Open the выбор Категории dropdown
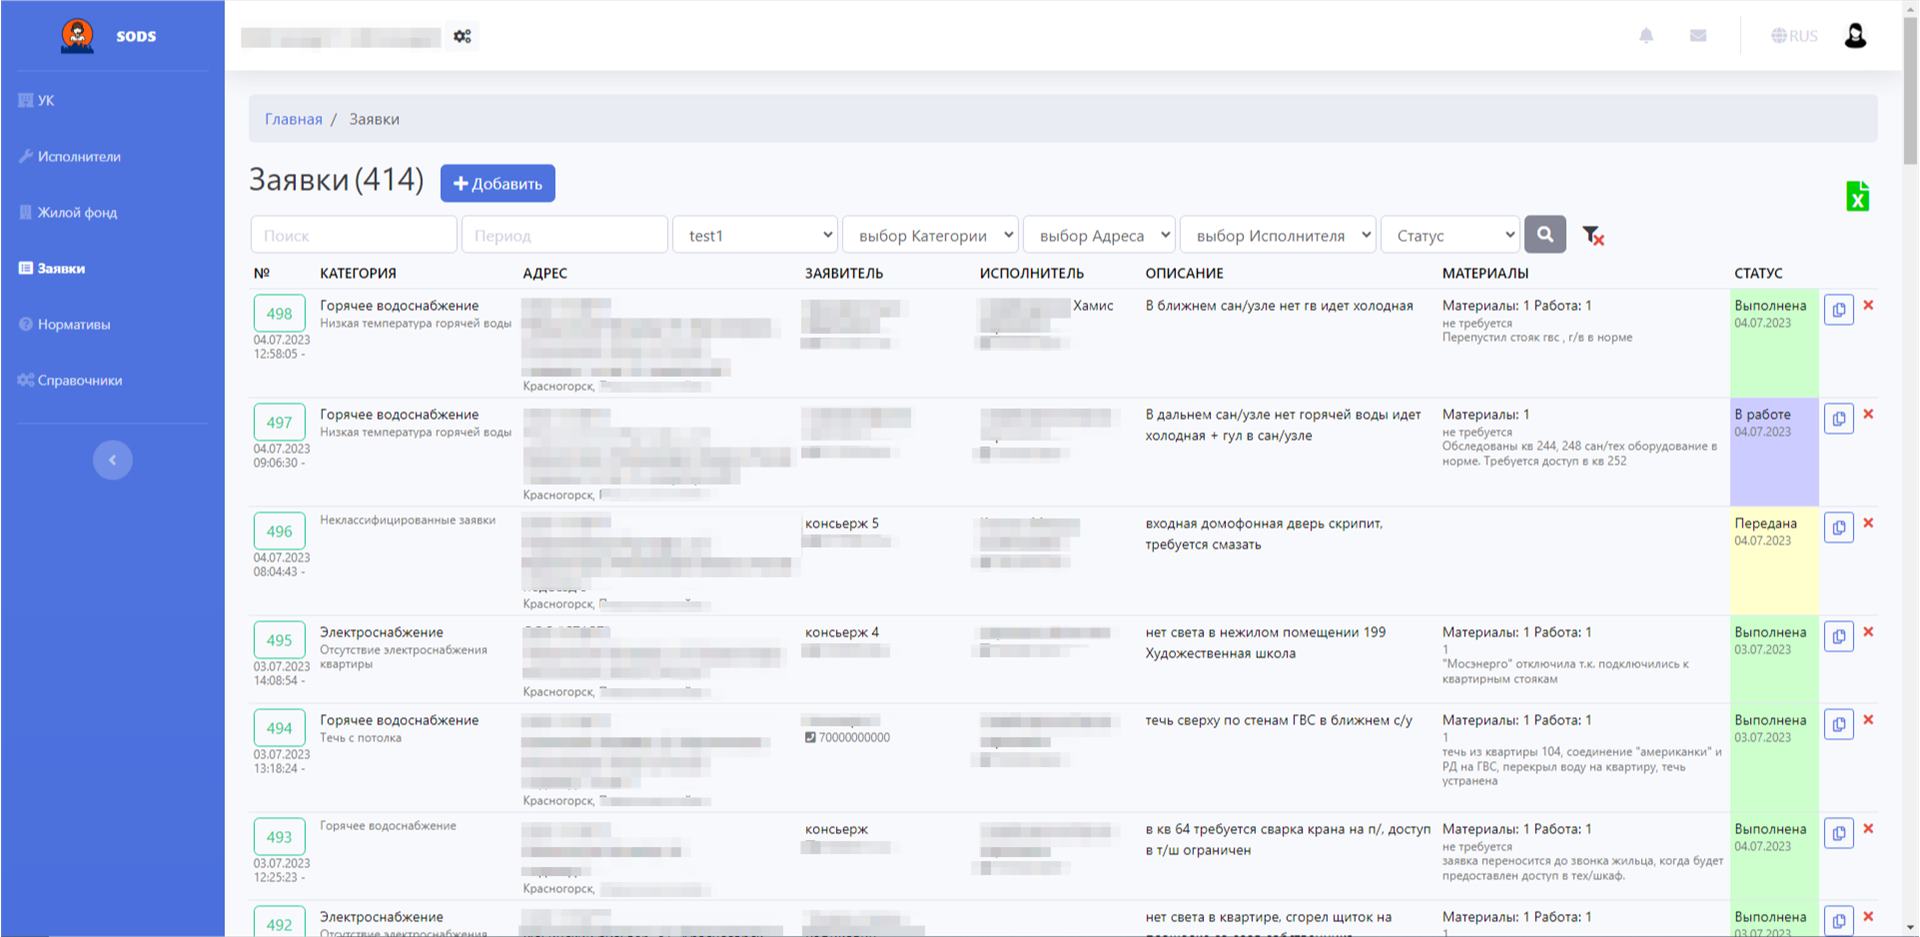 [930, 235]
